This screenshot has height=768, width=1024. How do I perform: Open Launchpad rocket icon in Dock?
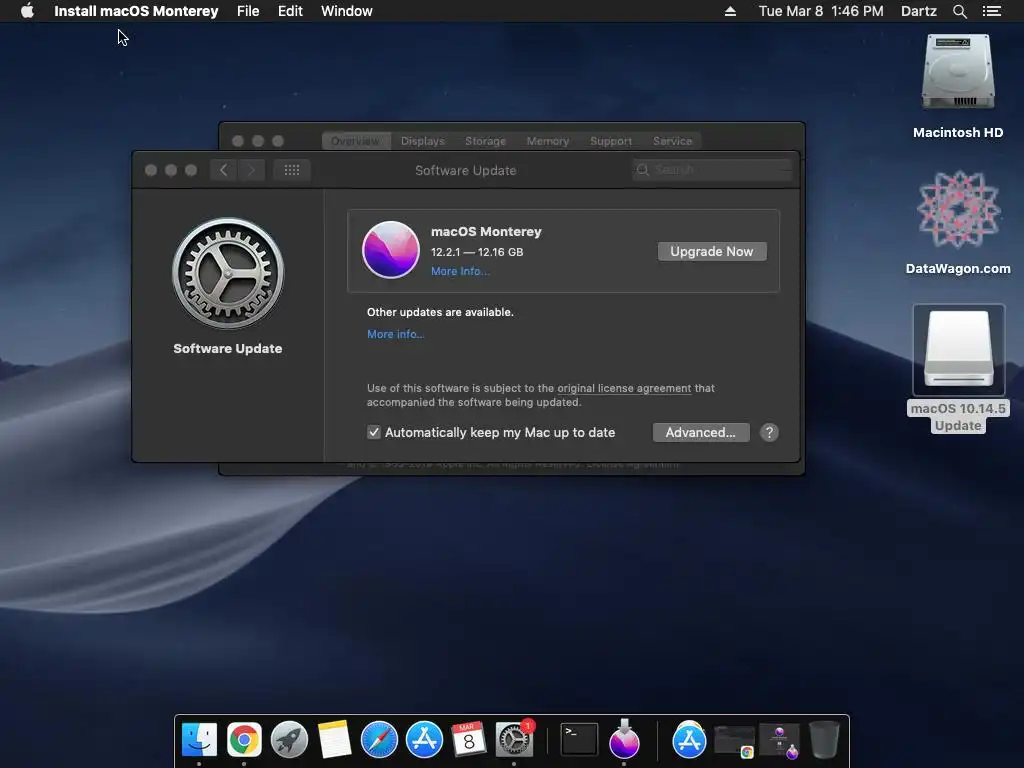point(289,740)
